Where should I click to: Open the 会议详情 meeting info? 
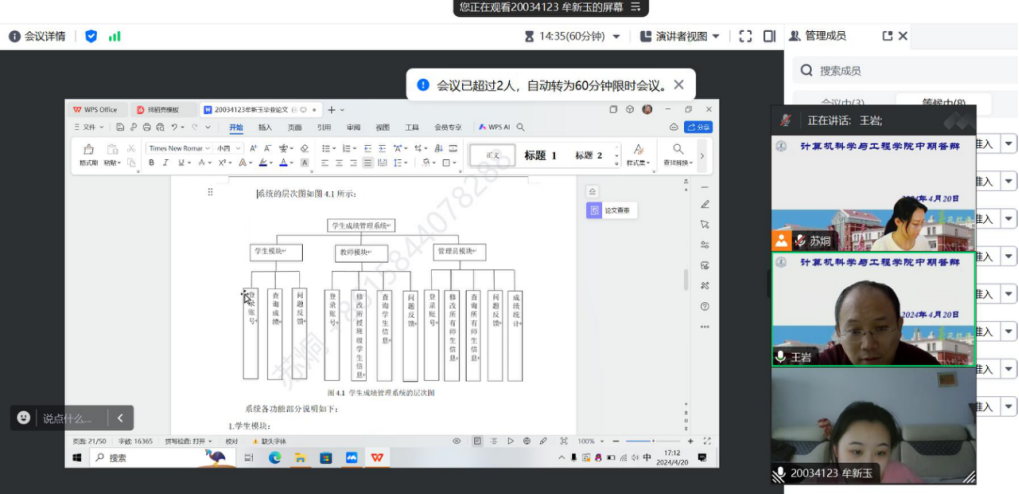tap(38, 36)
